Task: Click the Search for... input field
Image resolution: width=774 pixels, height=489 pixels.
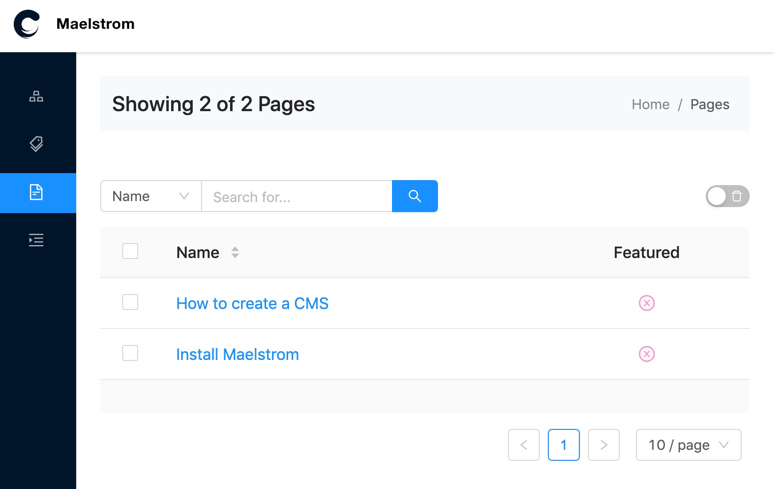Action: [297, 196]
